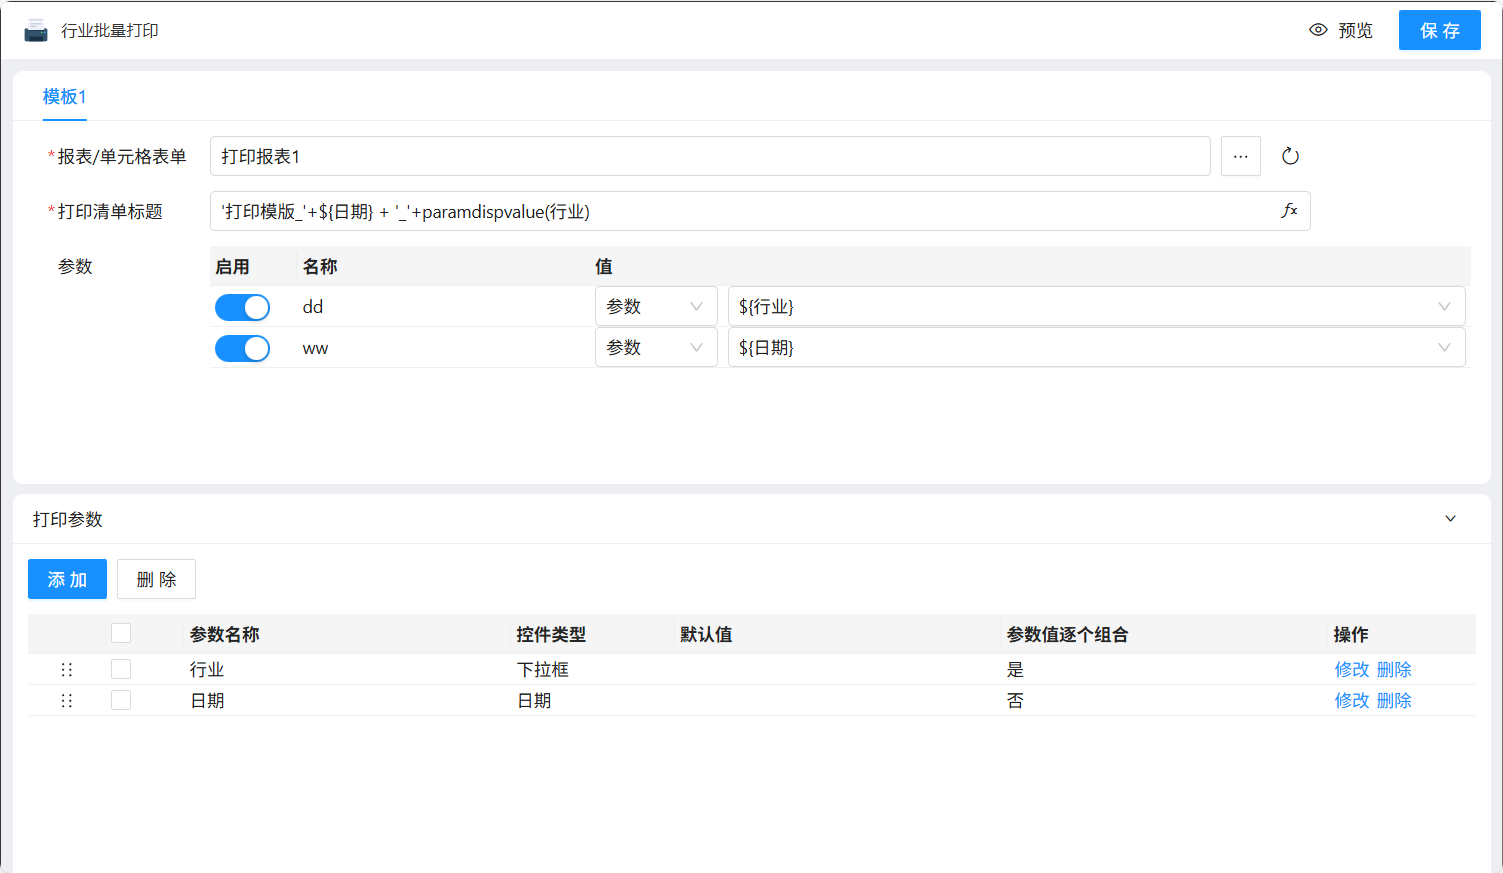Click the printer icon beside 行业批量打印
Viewport: 1503px width, 873px height.
[36, 31]
